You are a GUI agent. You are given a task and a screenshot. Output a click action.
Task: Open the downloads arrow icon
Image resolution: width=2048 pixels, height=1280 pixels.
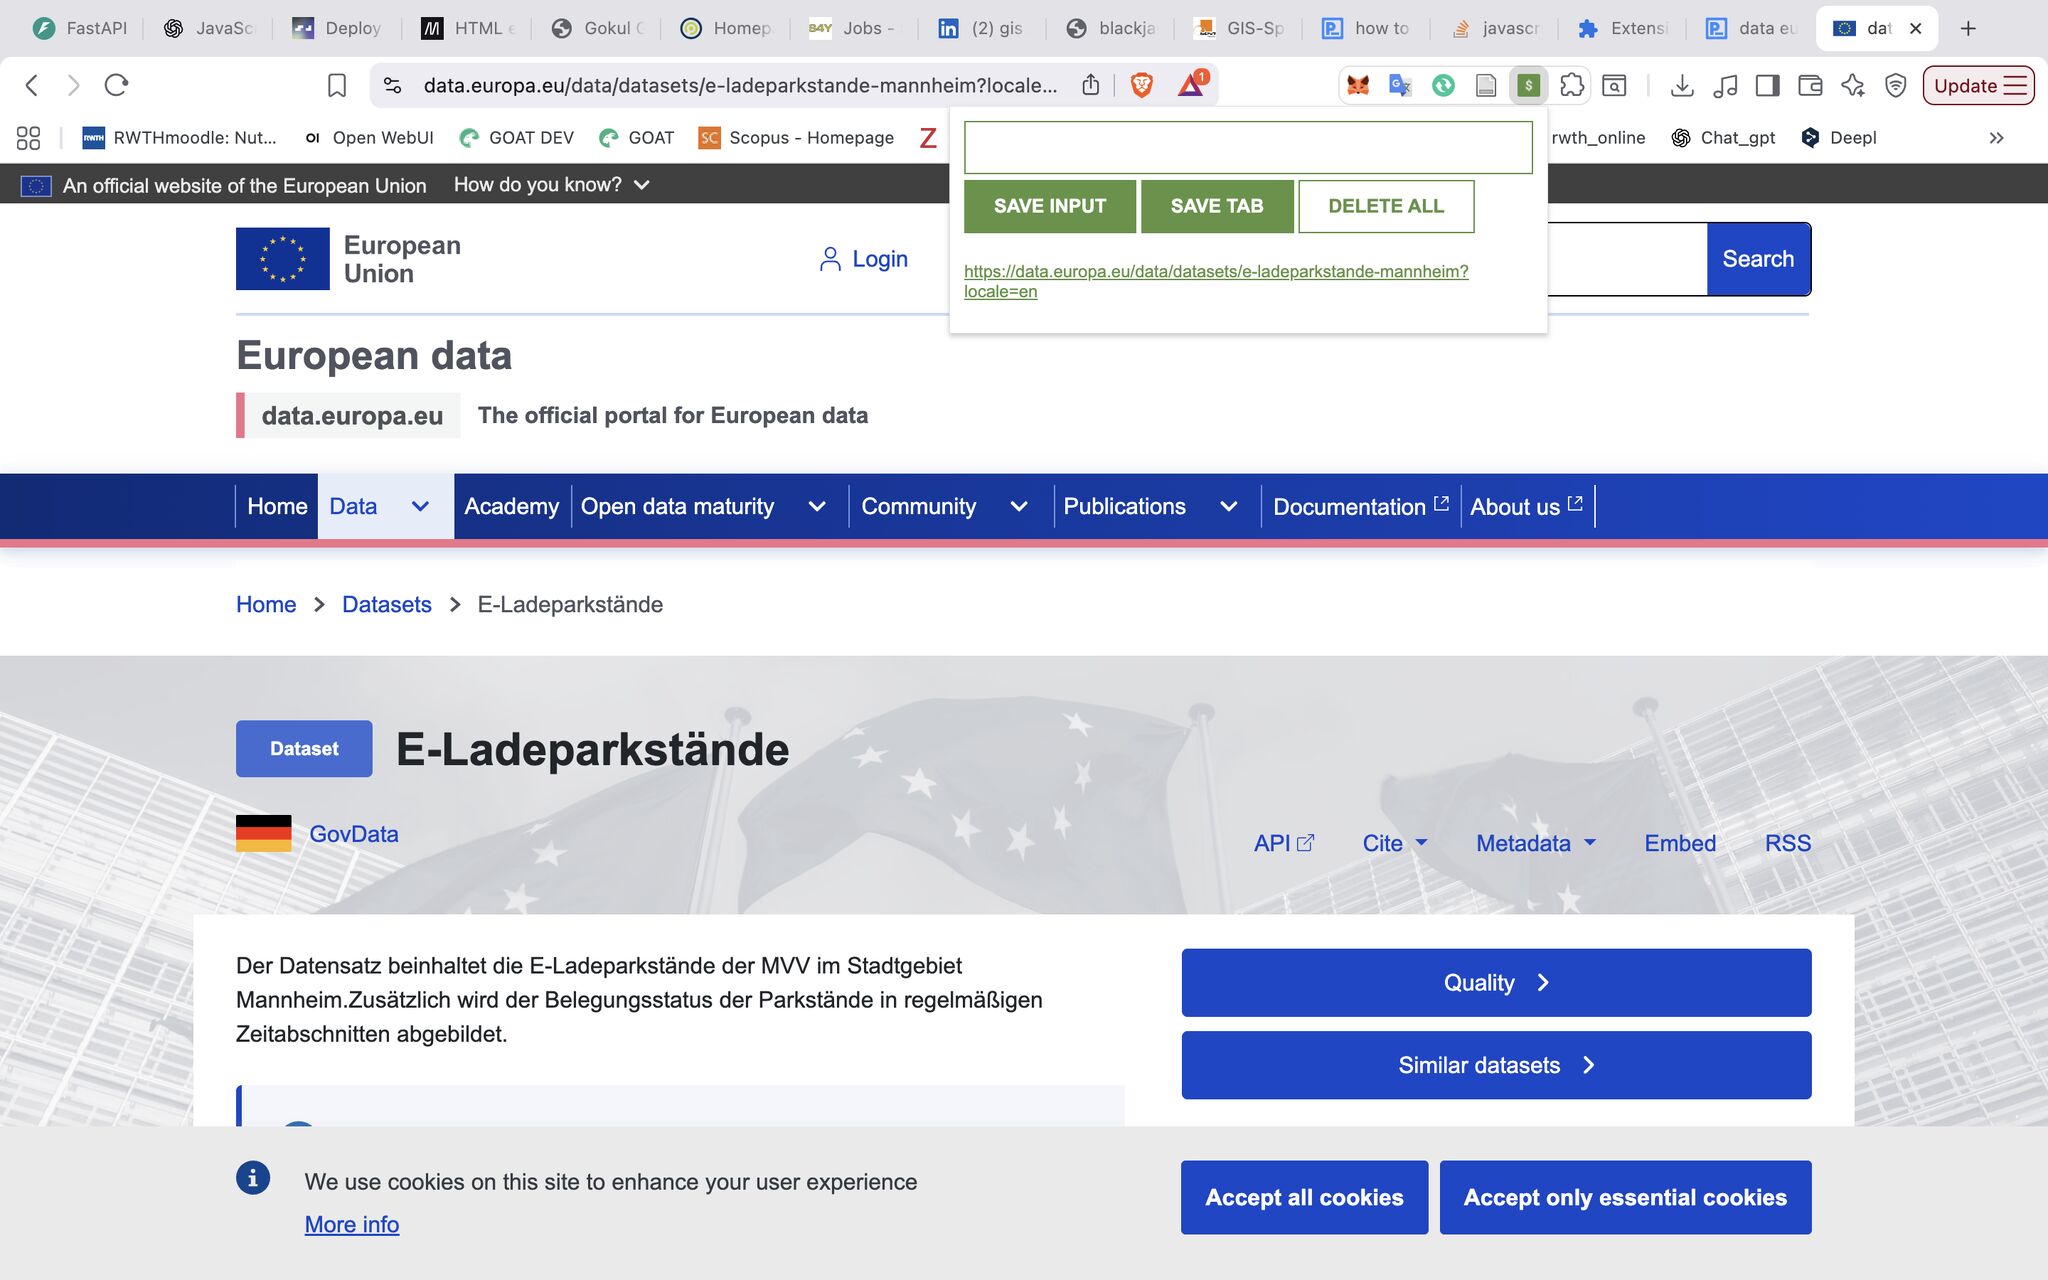tap(1682, 86)
